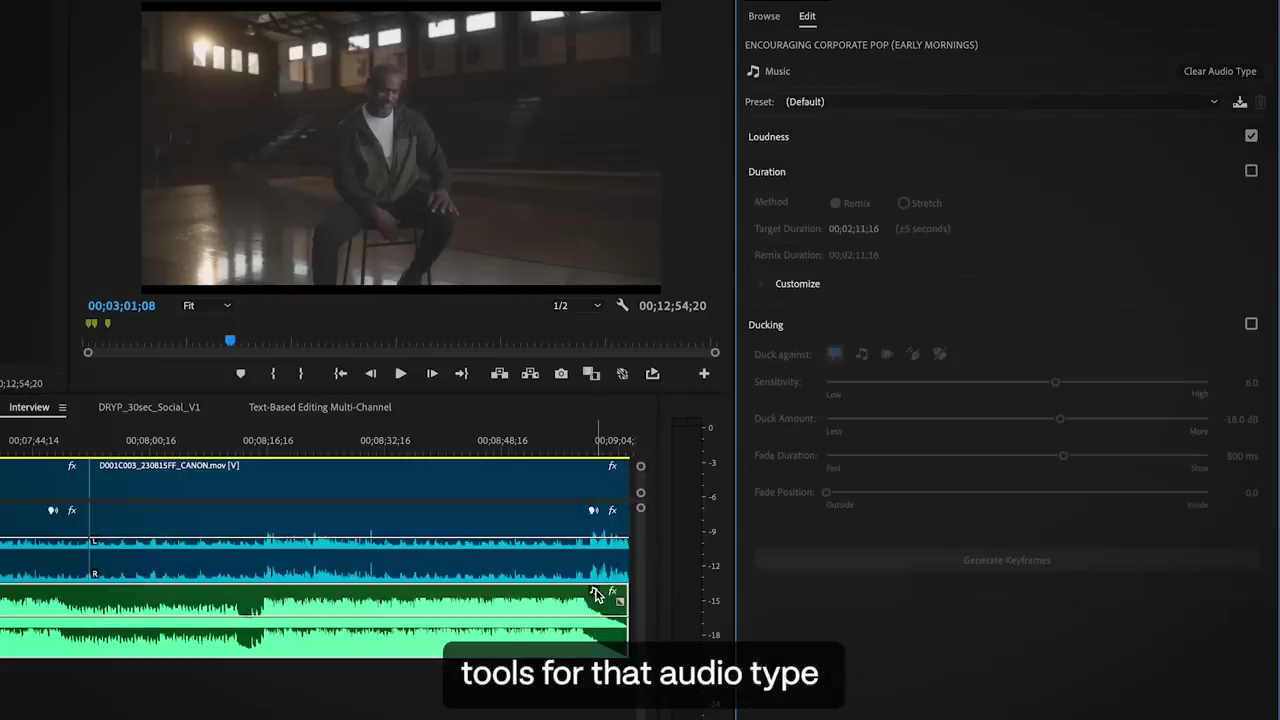Switch to the Browse tab

click(764, 16)
